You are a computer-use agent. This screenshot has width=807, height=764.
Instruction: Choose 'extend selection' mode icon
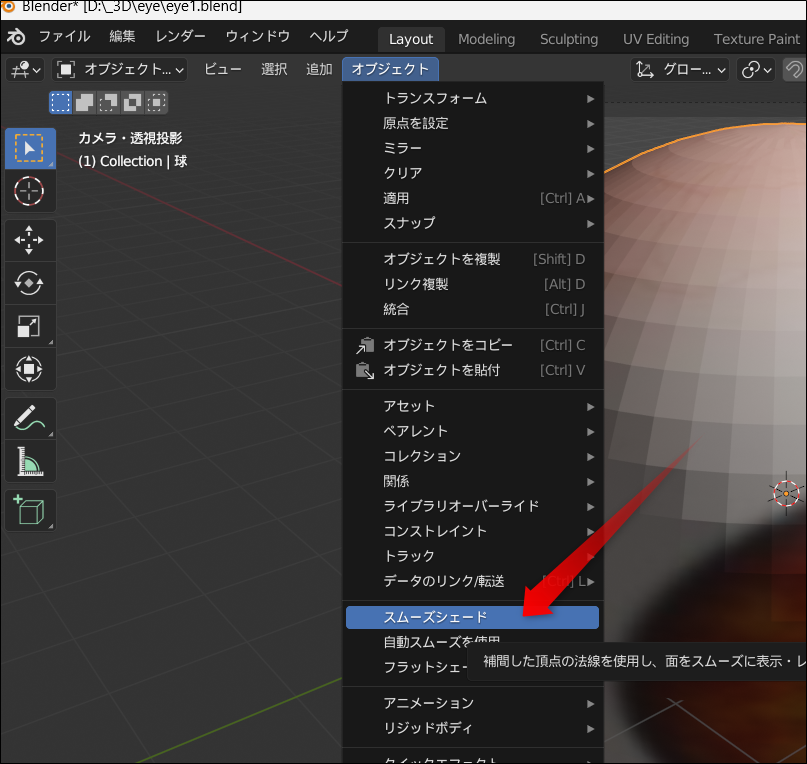pos(84,102)
